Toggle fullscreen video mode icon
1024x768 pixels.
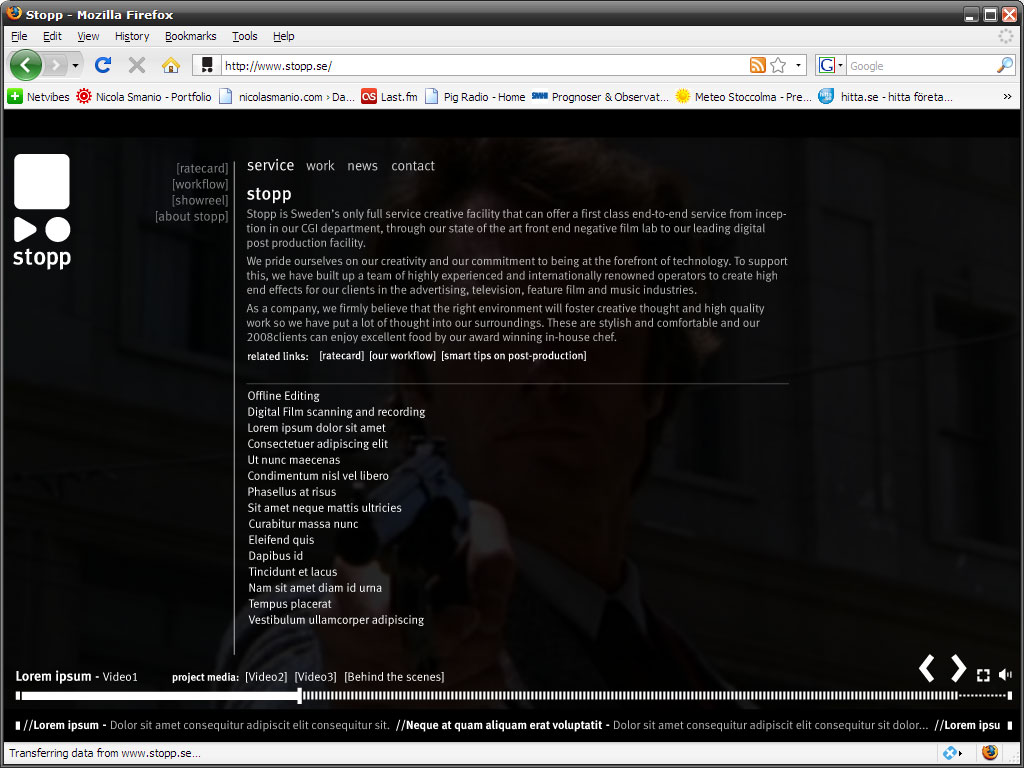(983, 675)
